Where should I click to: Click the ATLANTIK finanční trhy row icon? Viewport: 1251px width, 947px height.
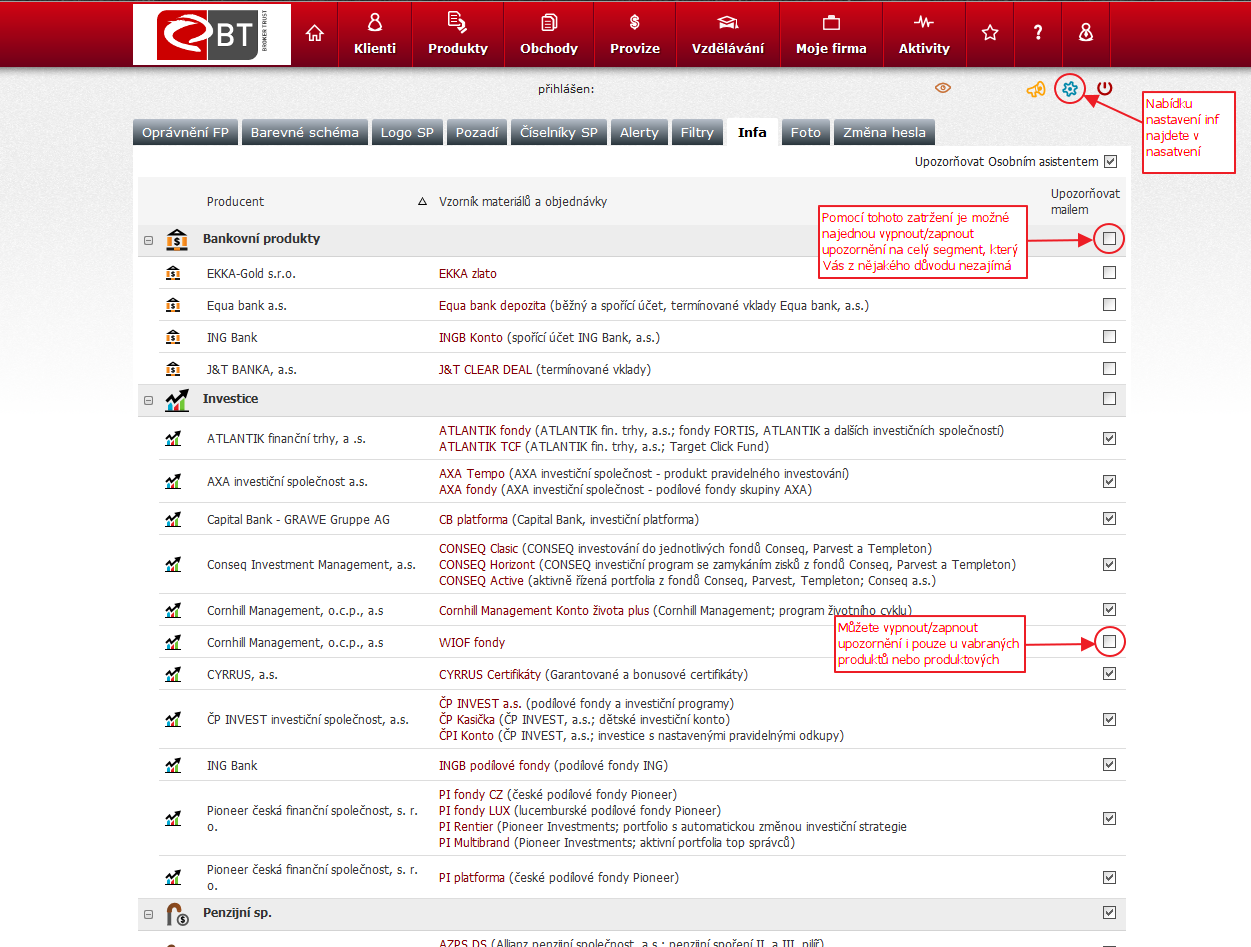coord(173,438)
